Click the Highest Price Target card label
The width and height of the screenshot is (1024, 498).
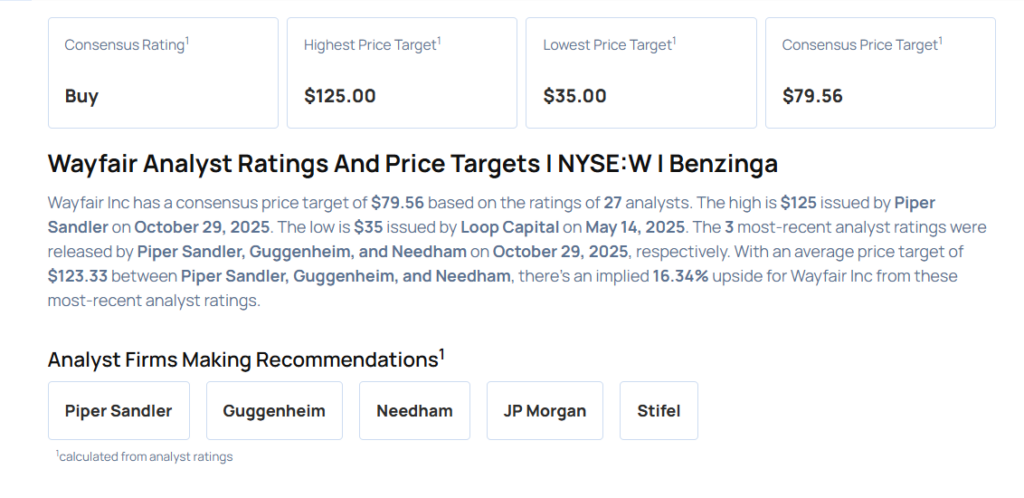[x=370, y=45]
